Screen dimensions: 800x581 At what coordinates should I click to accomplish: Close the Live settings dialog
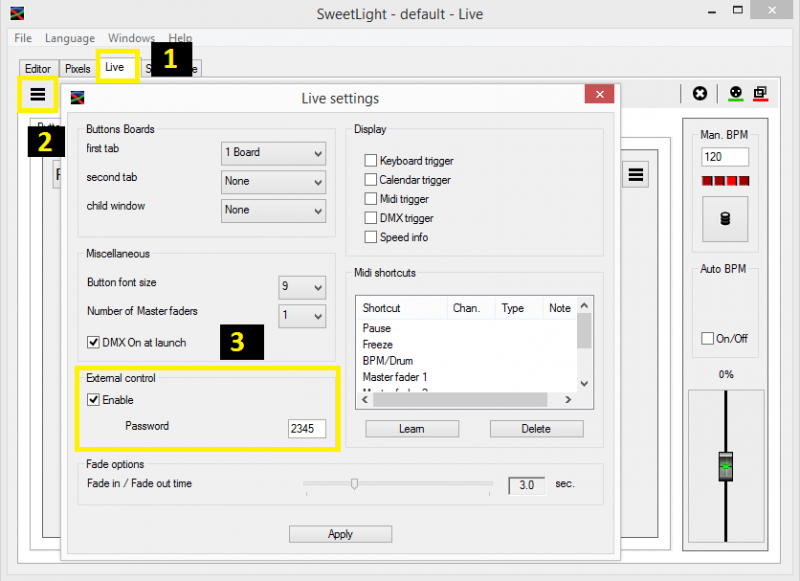point(599,94)
